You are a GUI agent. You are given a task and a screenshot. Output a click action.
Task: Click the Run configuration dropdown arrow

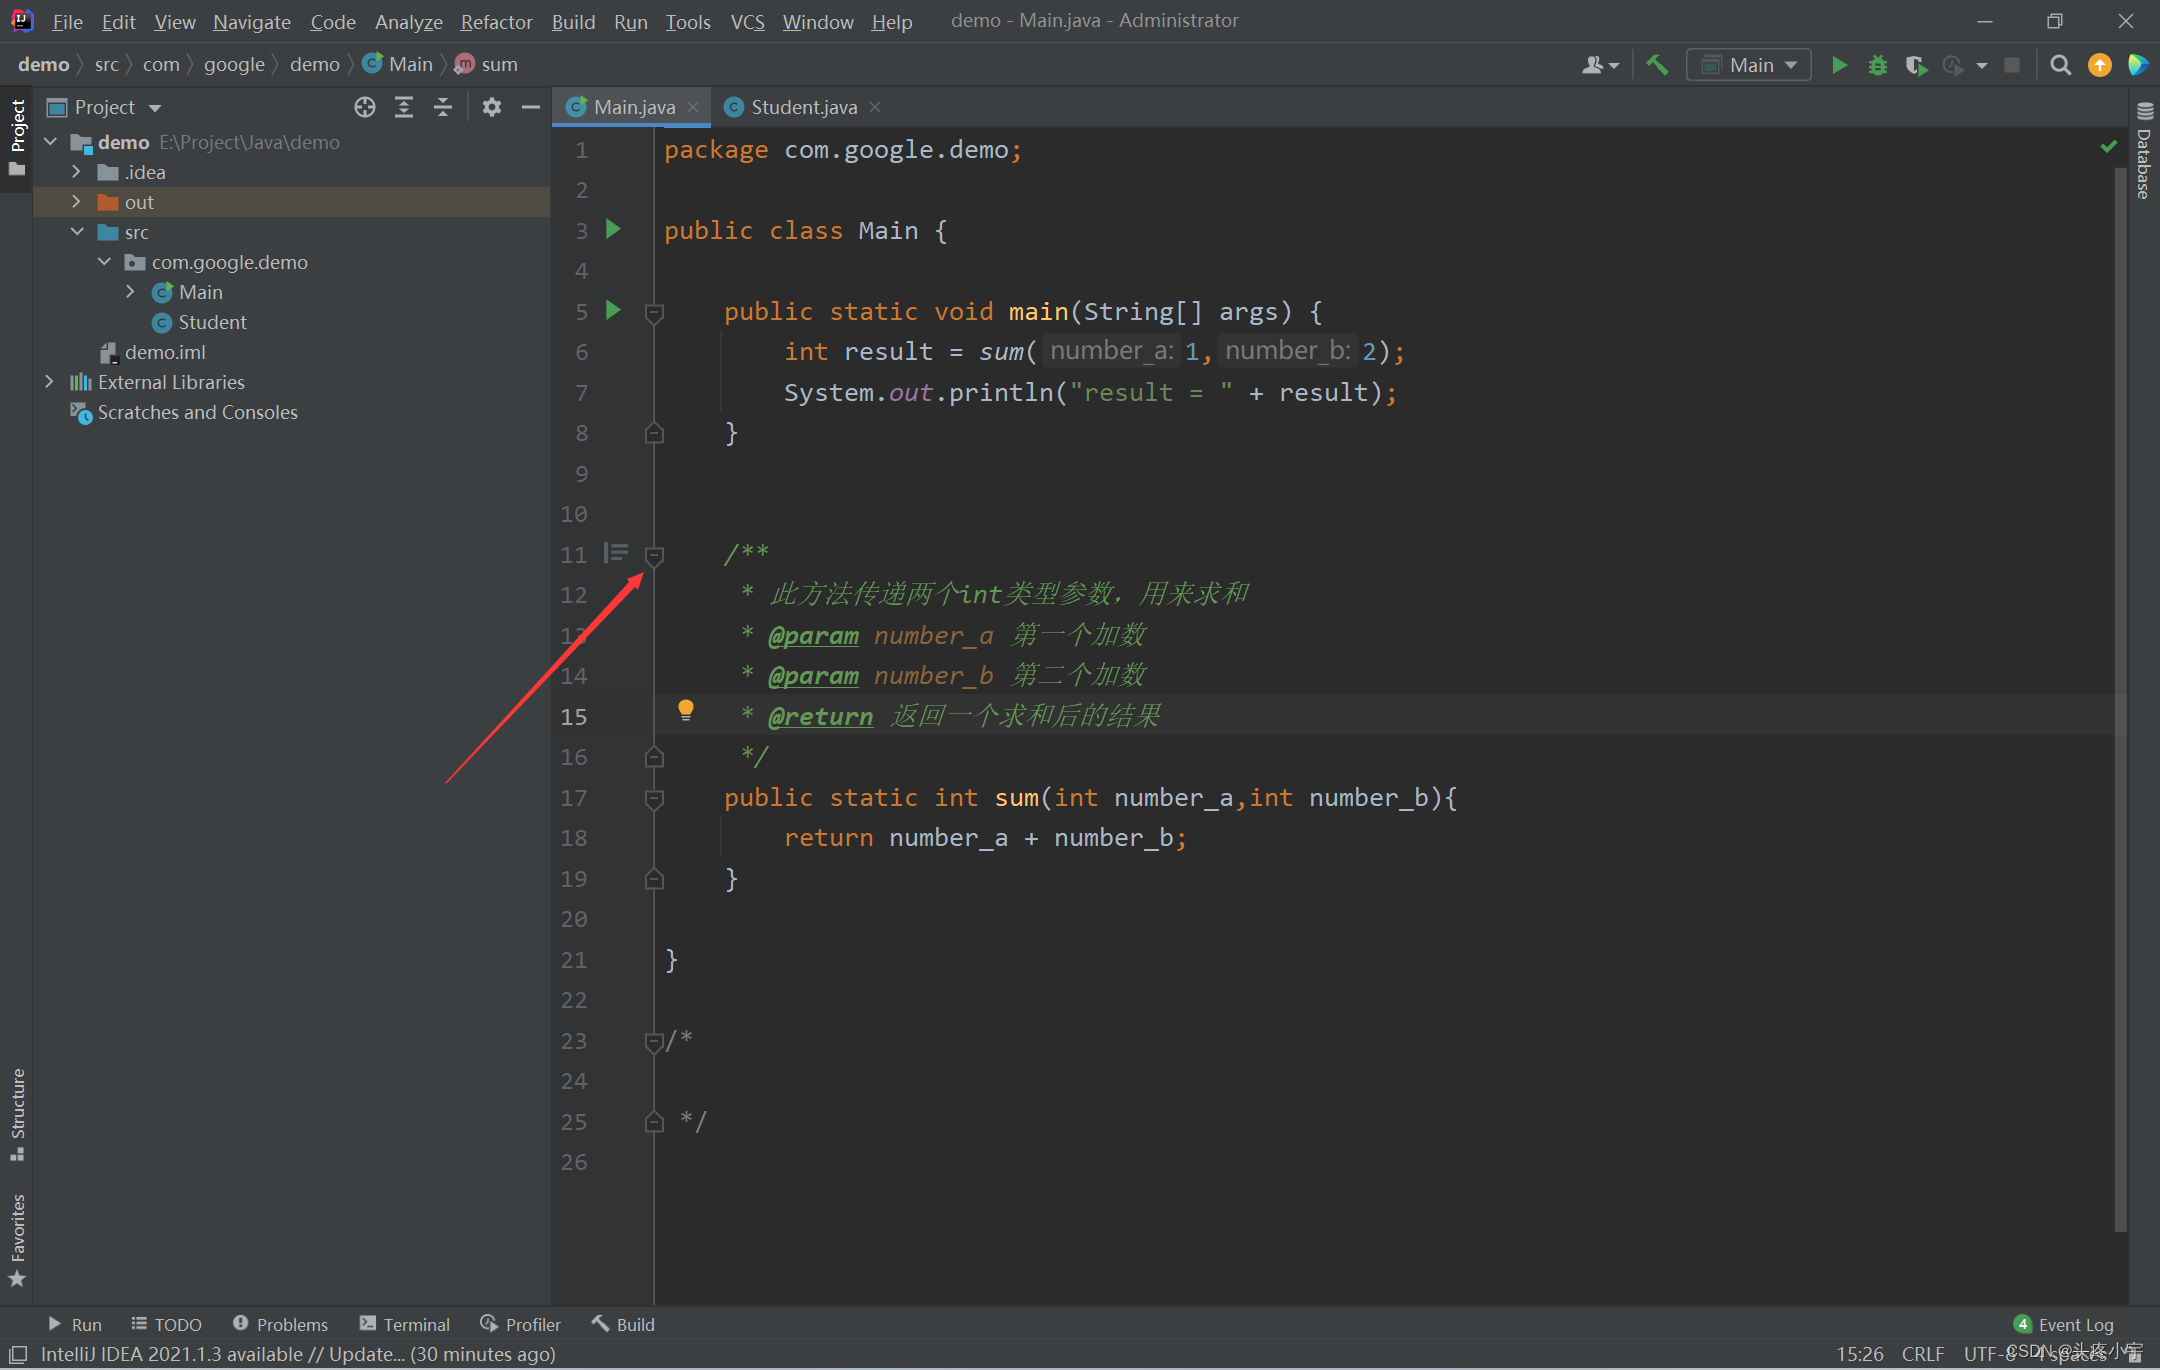(x=1792, y=63)
